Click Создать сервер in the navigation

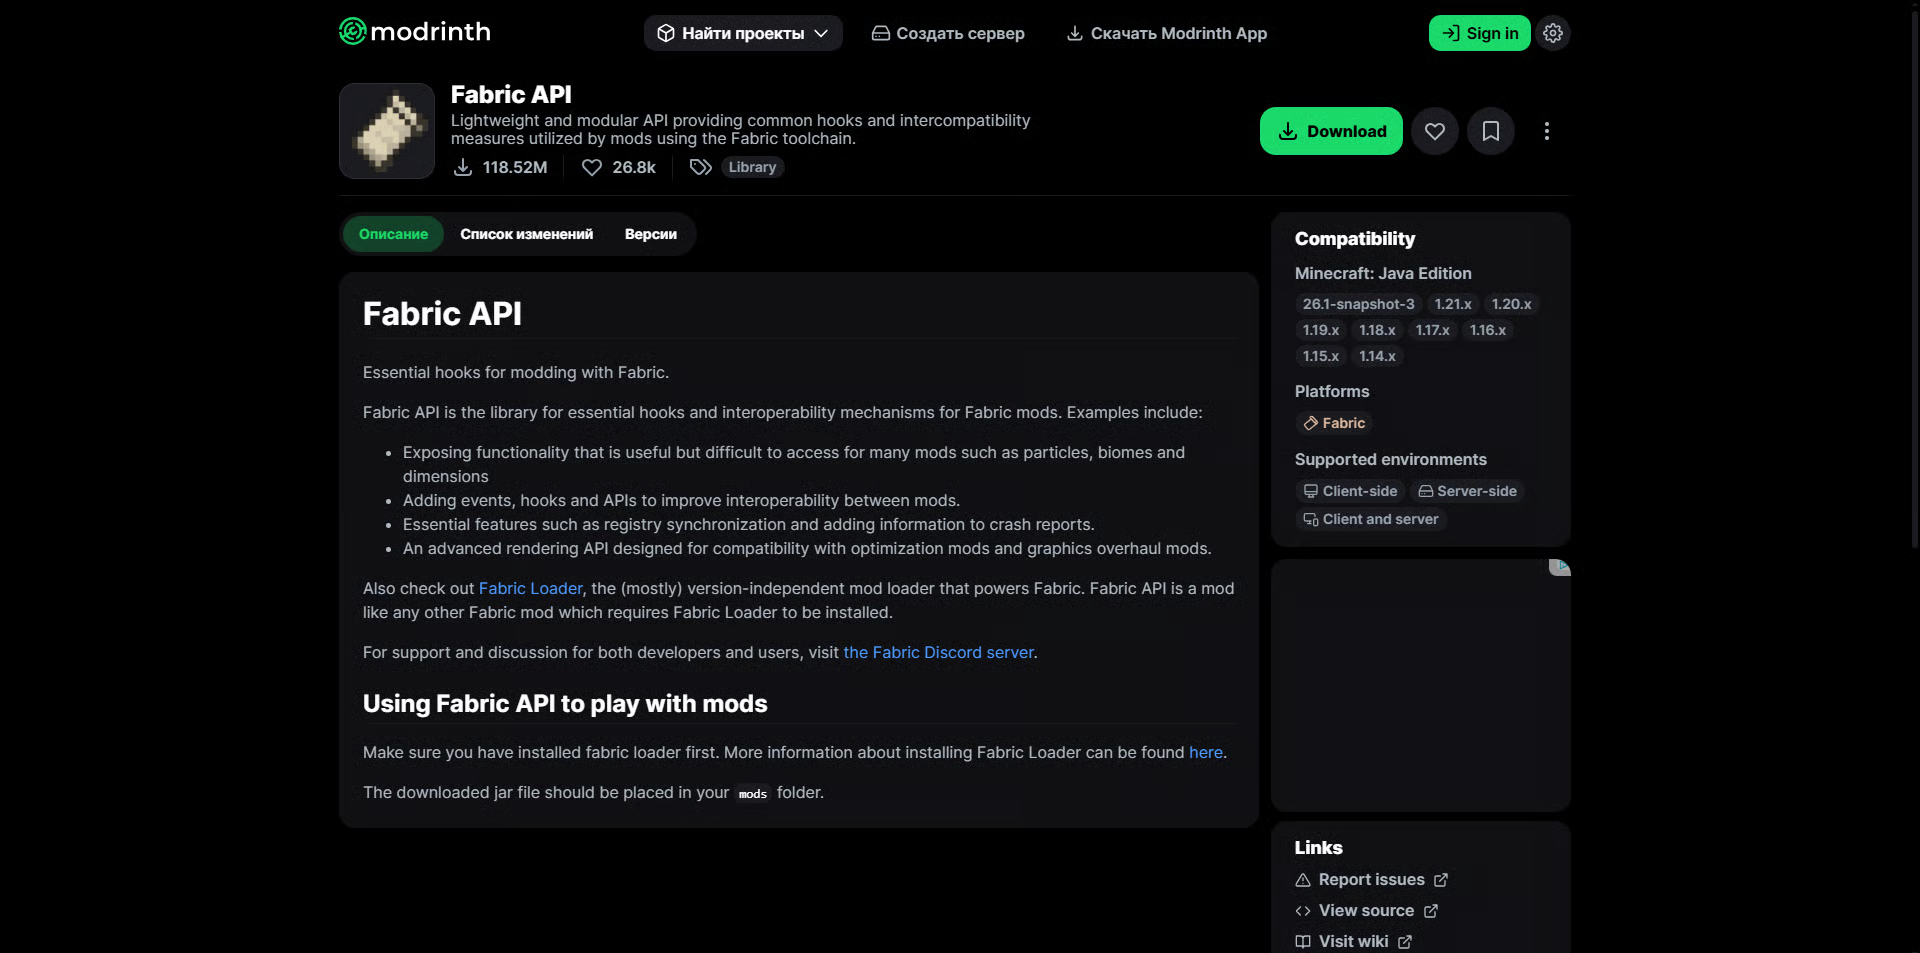tap(948, 33)
